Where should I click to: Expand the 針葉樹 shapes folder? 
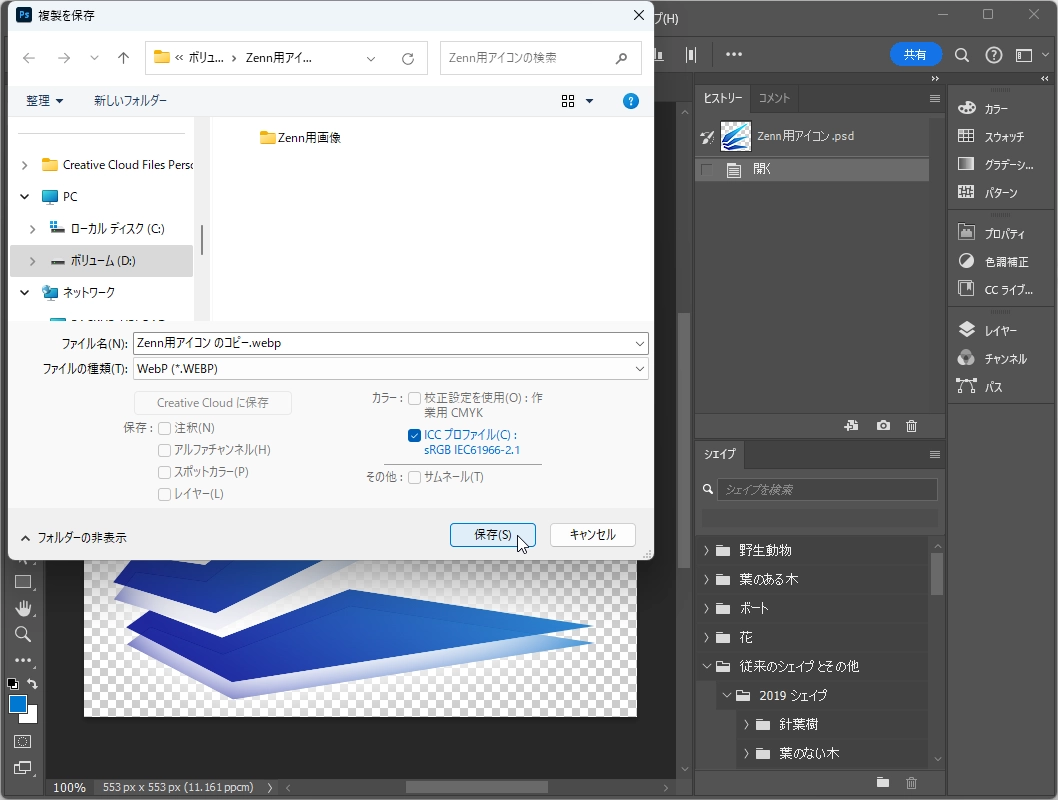tap(746, 724)
